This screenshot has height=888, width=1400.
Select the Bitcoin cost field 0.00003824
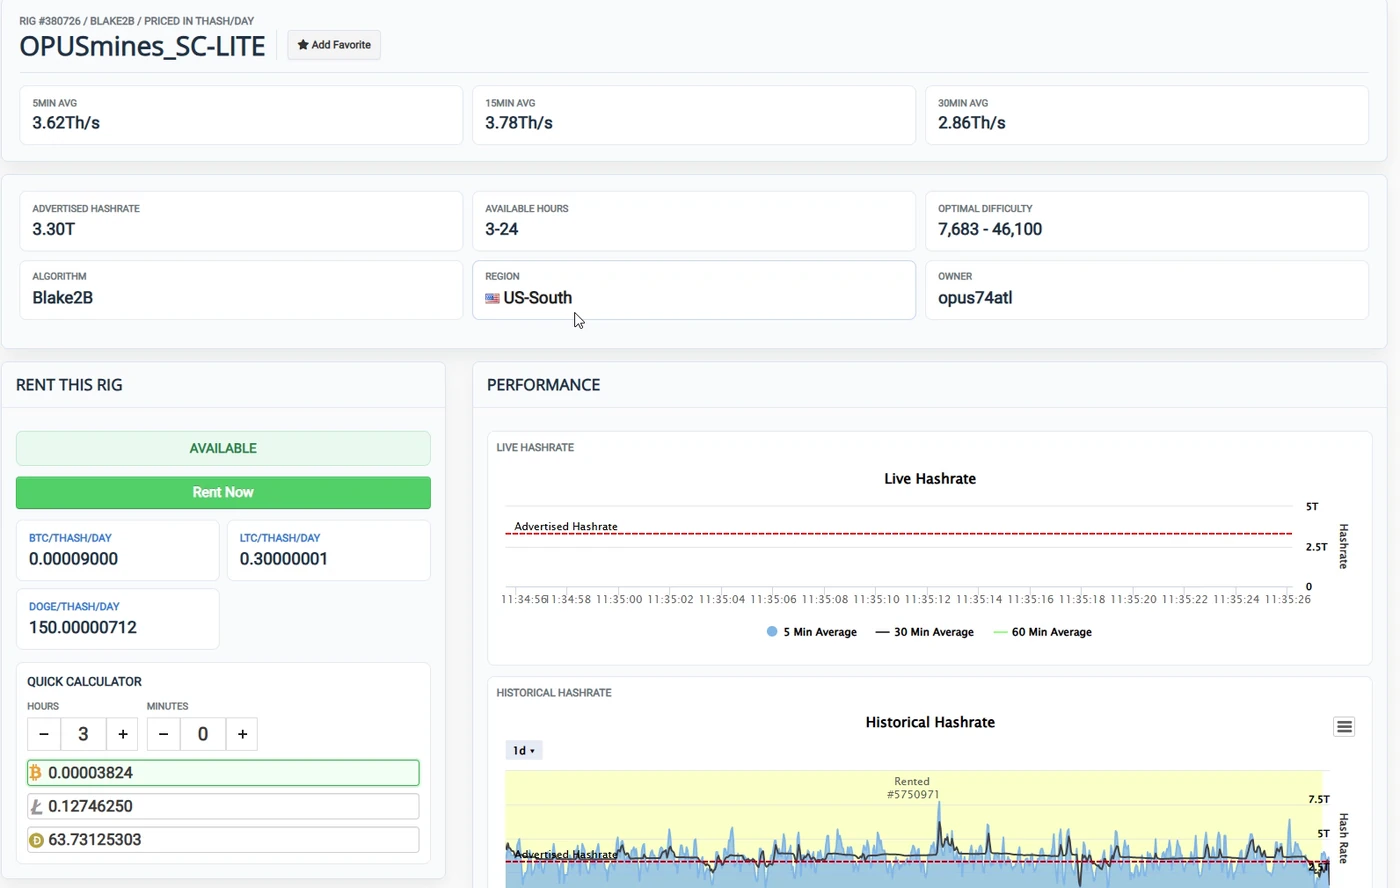tap(223, 773)
